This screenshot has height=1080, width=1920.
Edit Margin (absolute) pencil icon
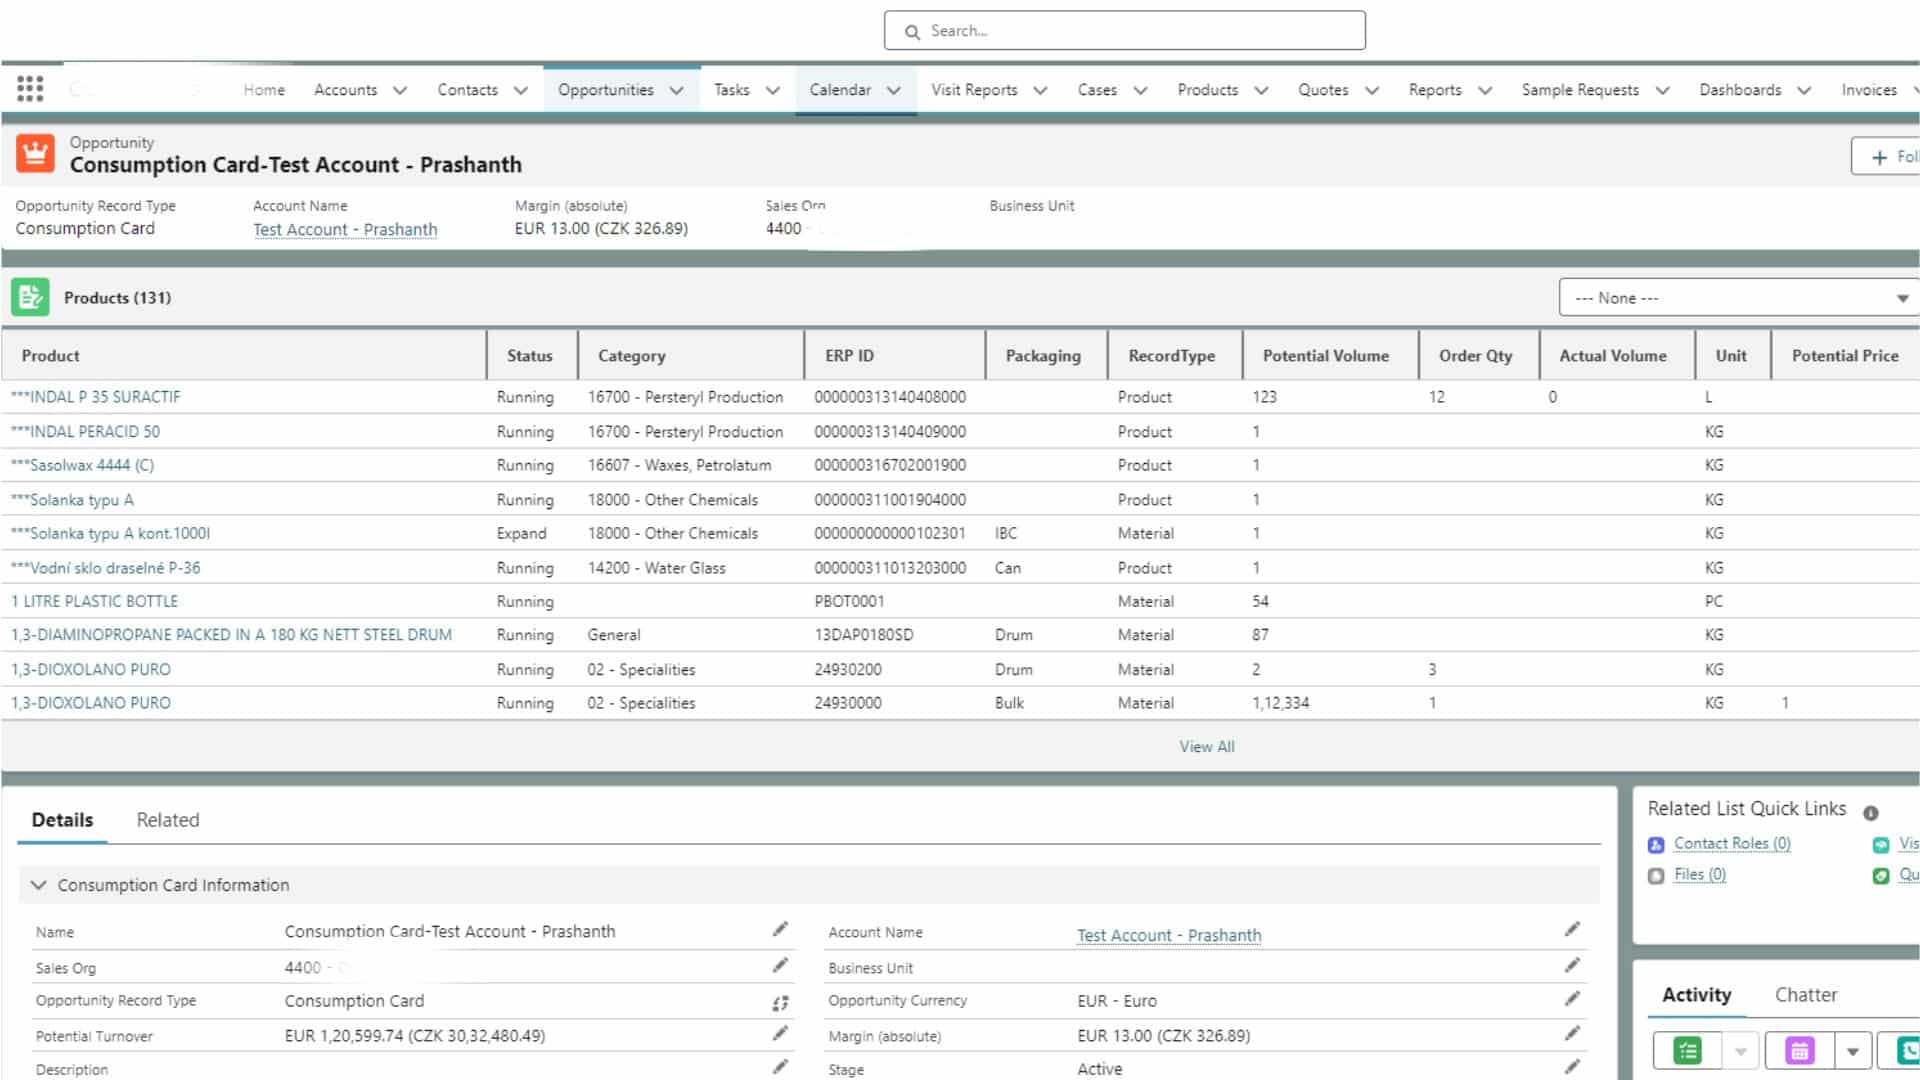1572,1034
